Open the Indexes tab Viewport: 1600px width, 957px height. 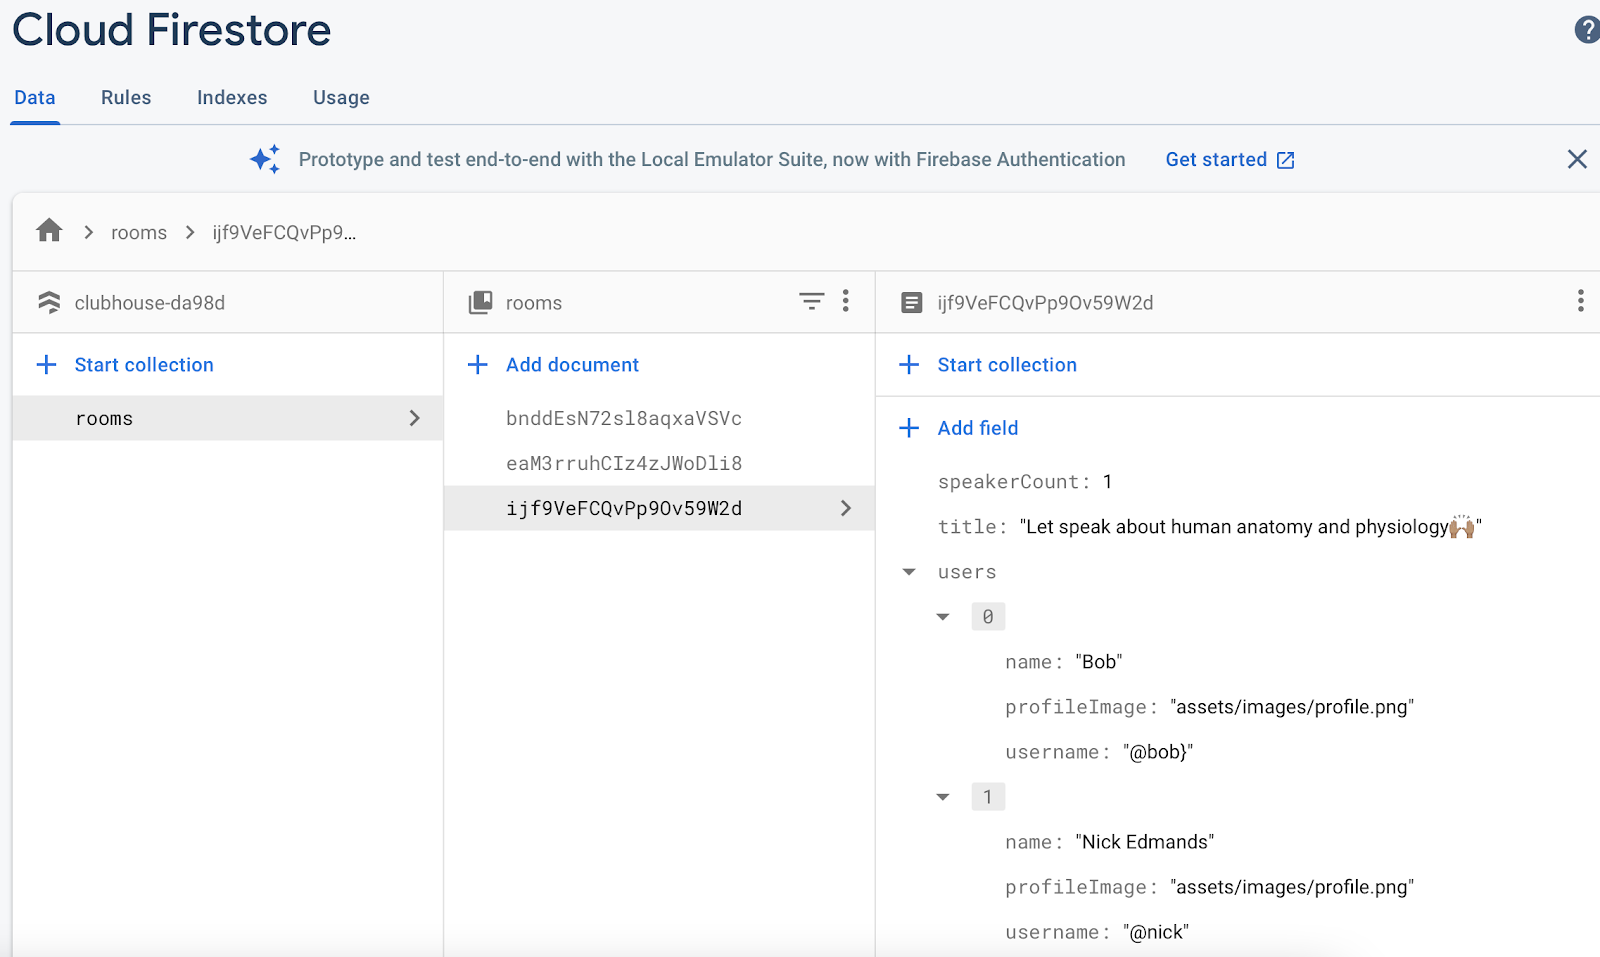[x=232, y=97]
